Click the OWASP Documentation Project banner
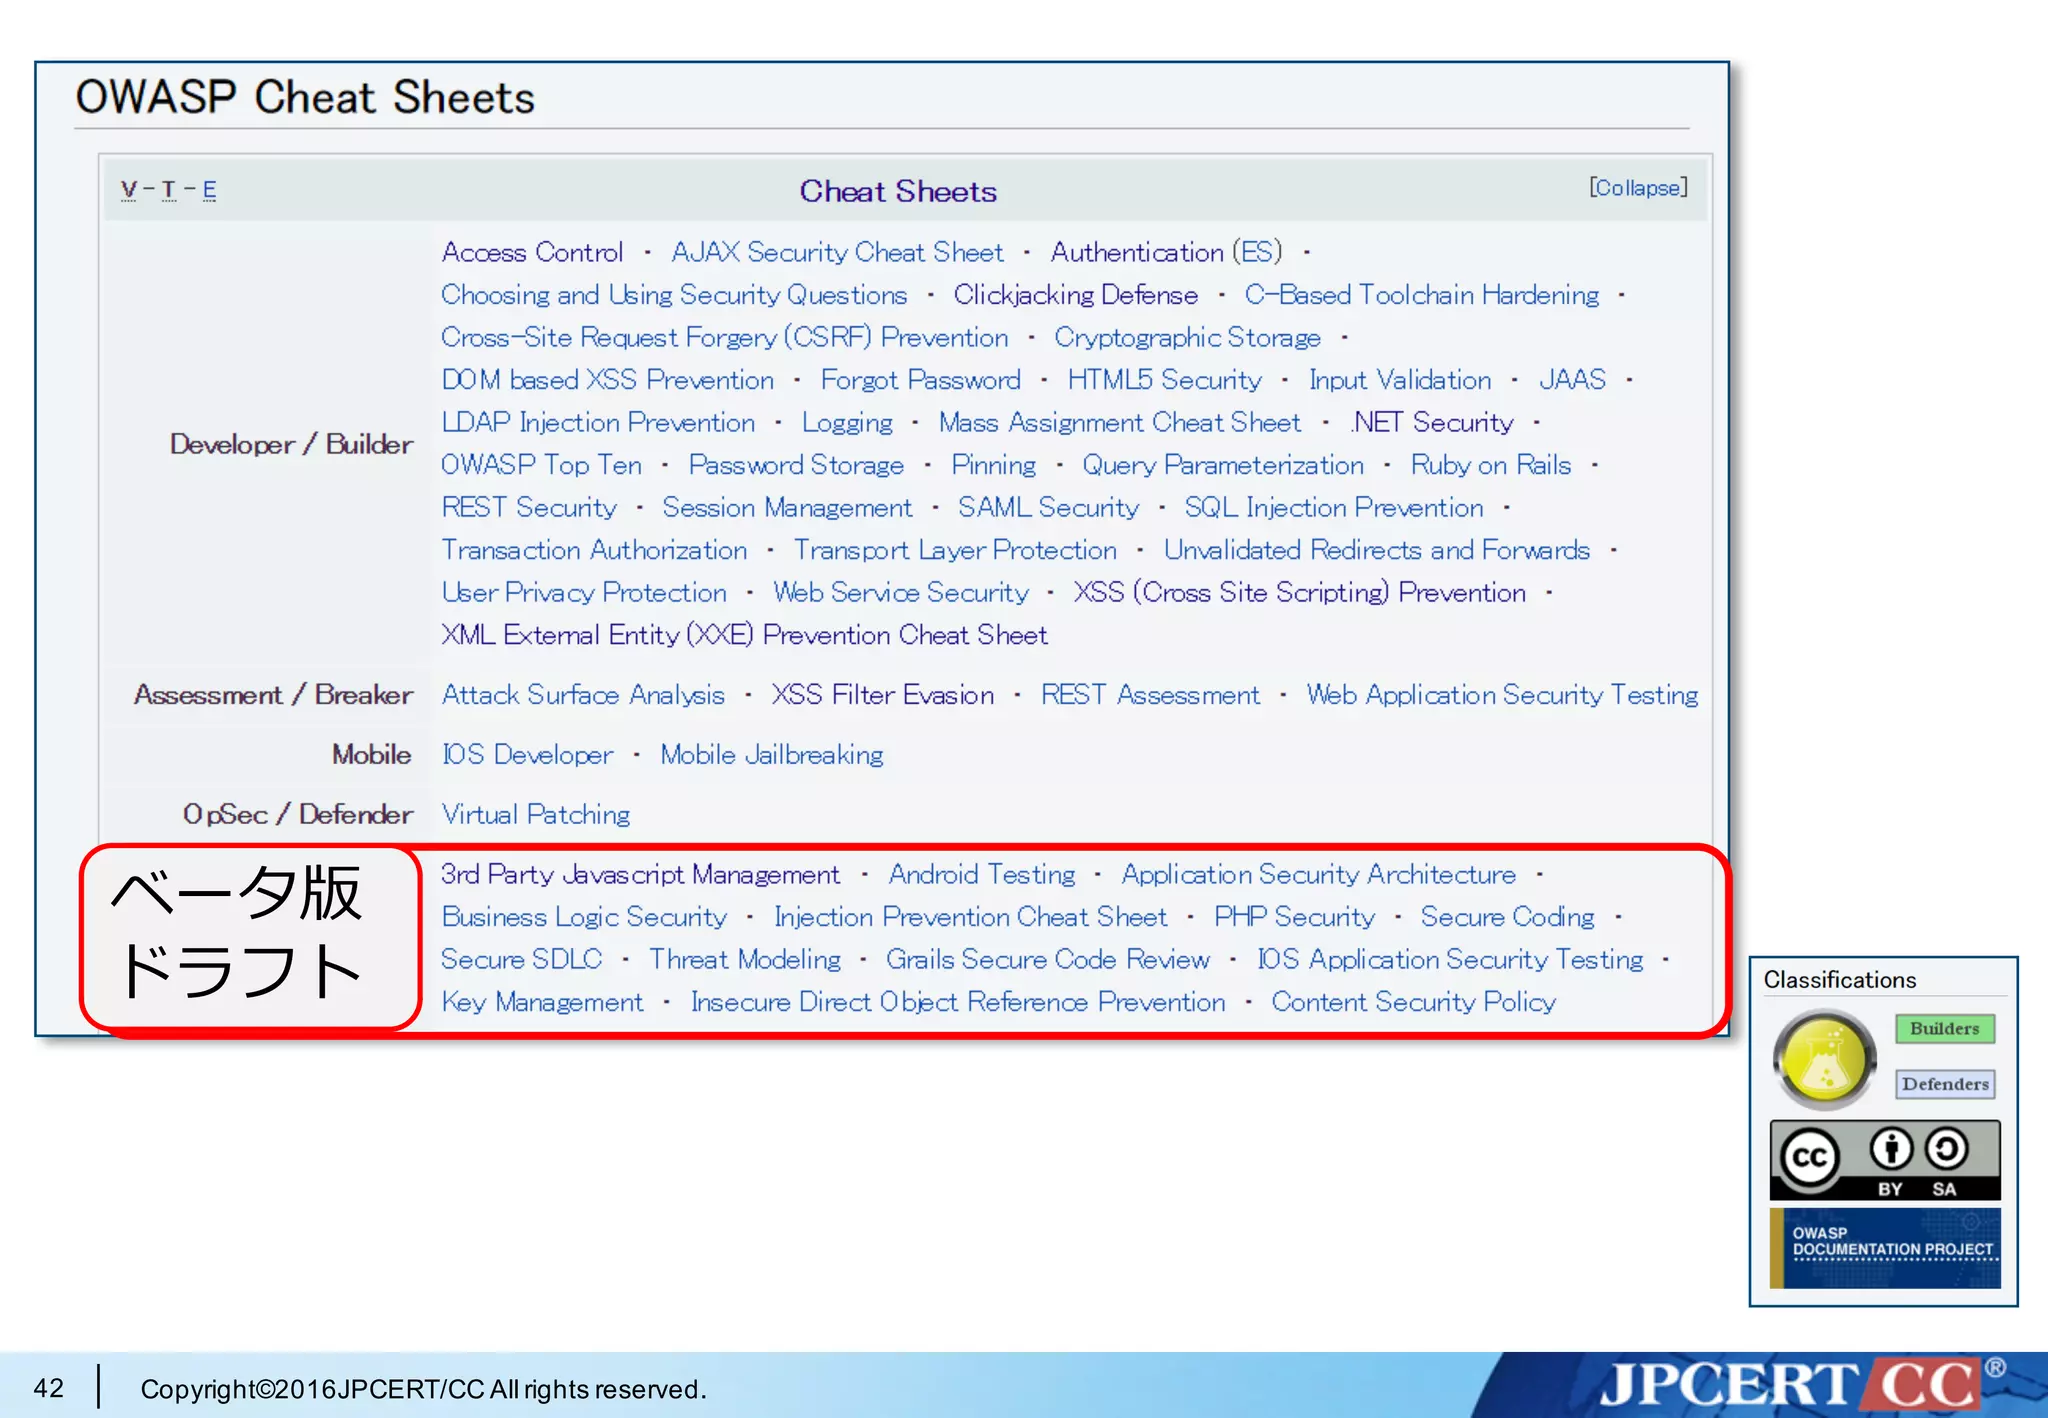The height and width of the screenshot is (1418, 2048). coord(1885,1247)
